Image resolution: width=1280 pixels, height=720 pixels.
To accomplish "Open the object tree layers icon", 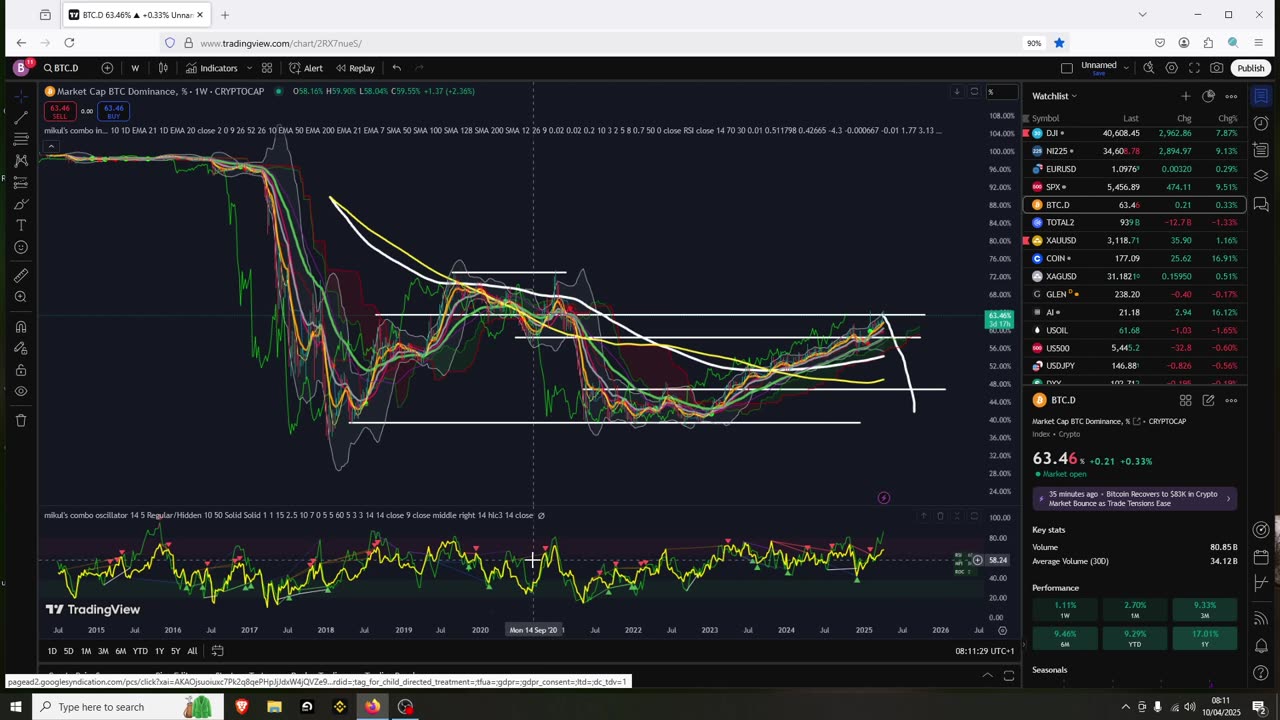I will [1262, 177].
